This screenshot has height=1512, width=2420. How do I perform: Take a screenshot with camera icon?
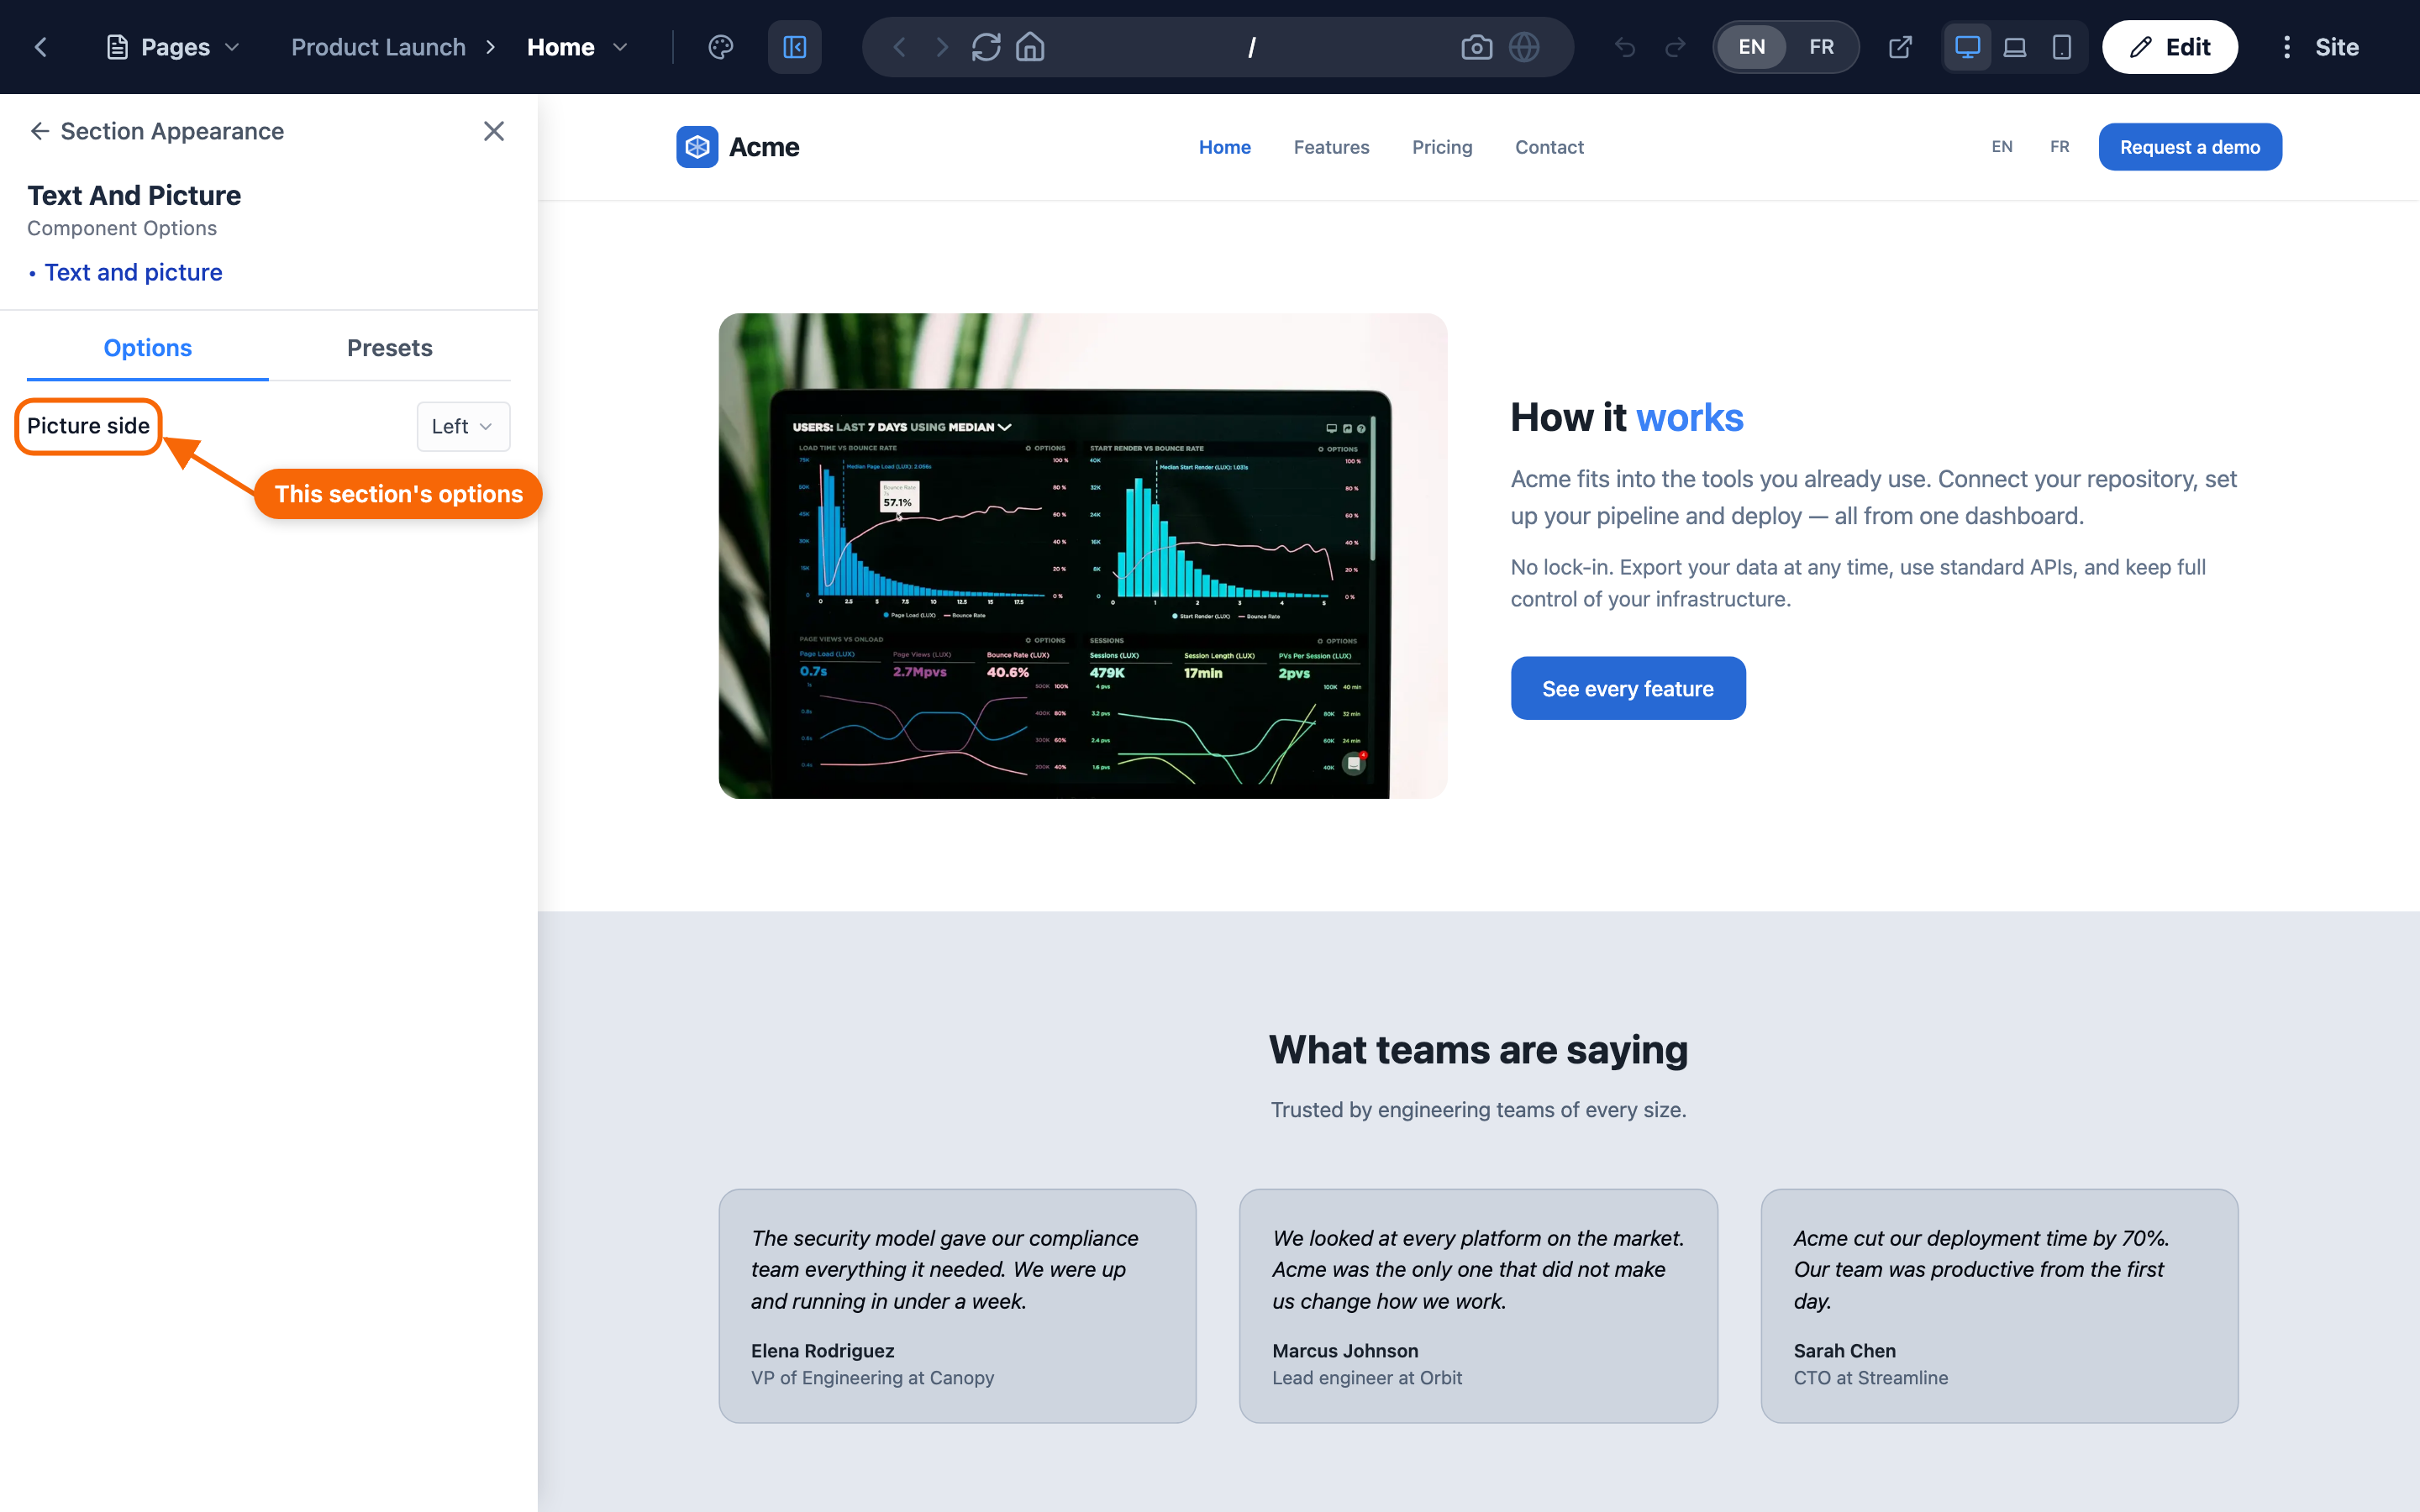point(1477,47)
